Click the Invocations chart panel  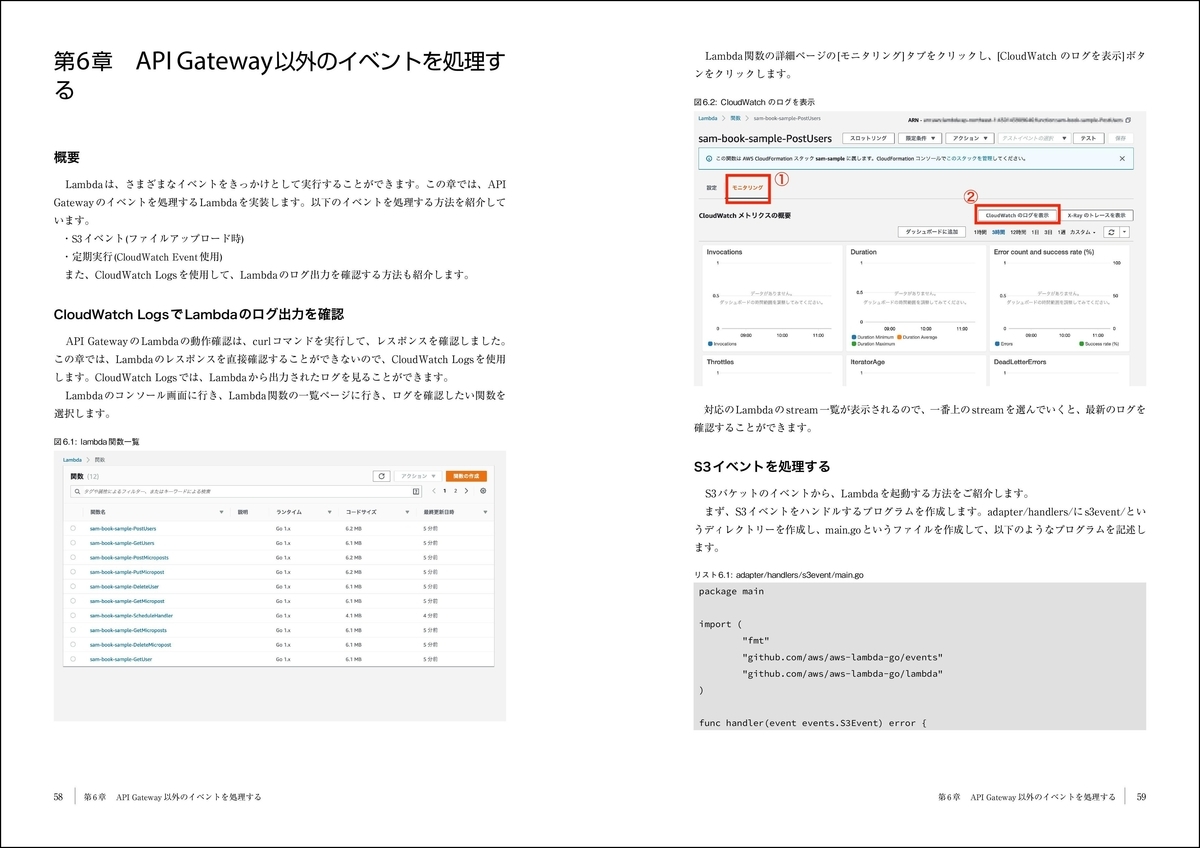[771, 296]
